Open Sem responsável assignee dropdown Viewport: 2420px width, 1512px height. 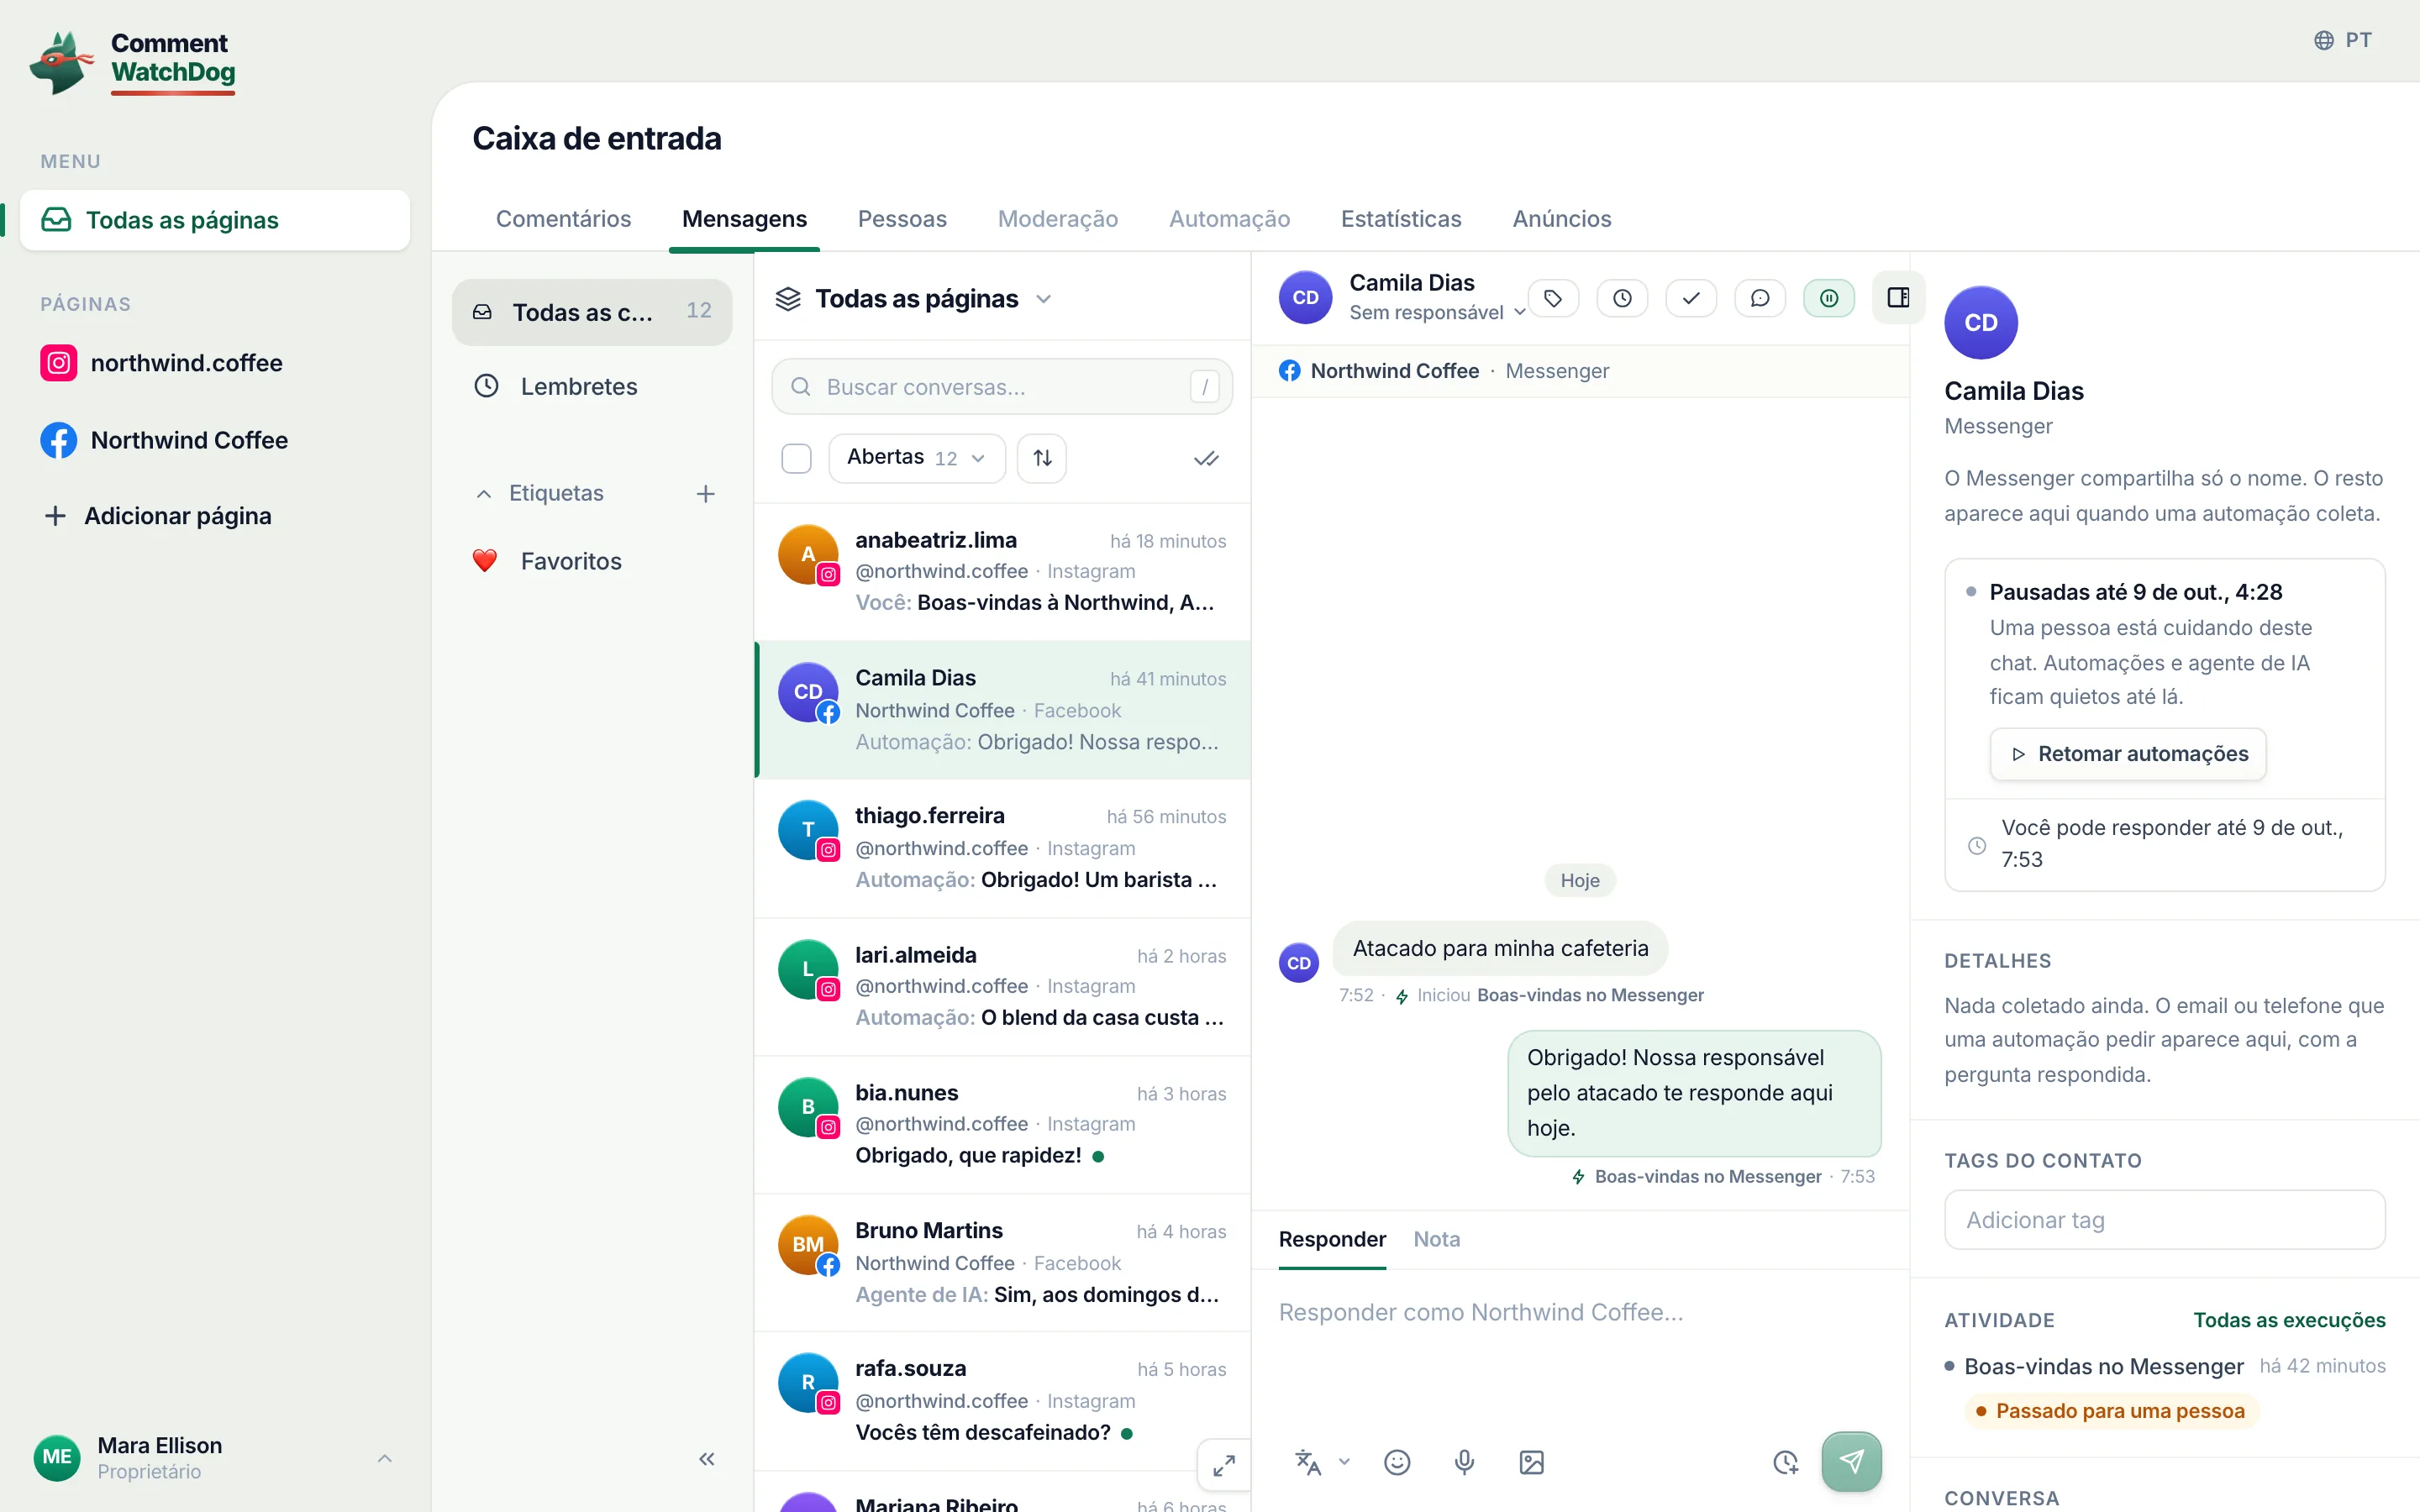pos(1437,313)
